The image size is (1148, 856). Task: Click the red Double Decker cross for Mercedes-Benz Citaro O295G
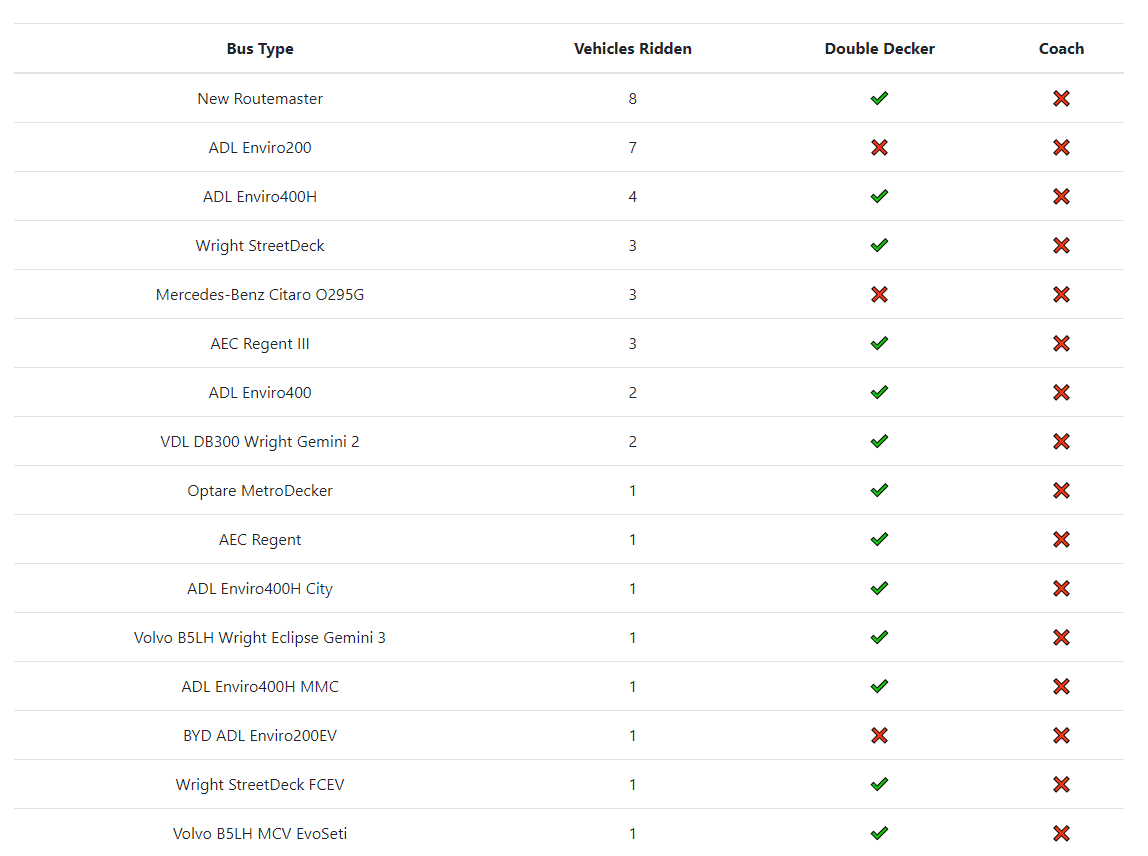click(x=879, y=294)
